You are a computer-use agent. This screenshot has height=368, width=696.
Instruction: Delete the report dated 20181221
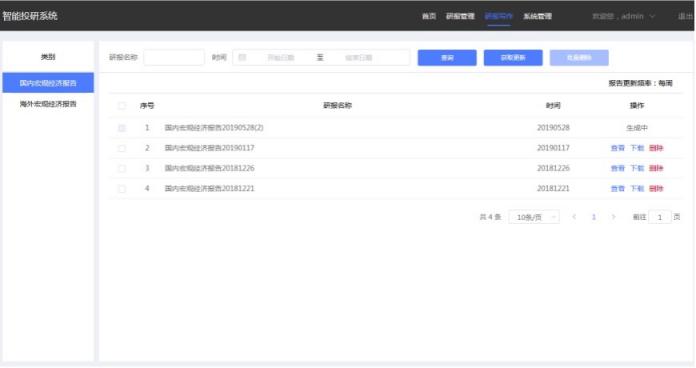point(656,189)
